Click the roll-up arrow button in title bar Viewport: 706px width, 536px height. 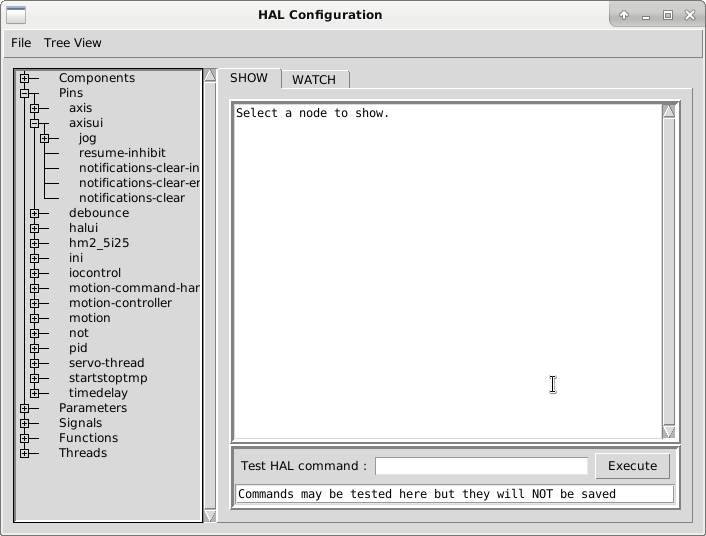(x=624, y=15)
